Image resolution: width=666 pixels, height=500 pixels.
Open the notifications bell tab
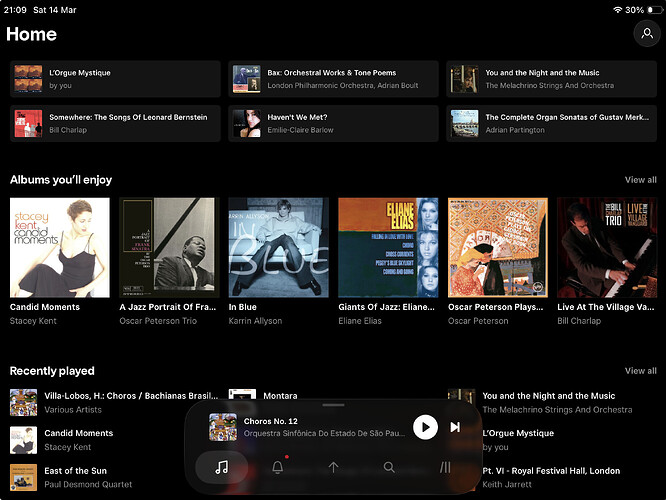click(277, 467)
